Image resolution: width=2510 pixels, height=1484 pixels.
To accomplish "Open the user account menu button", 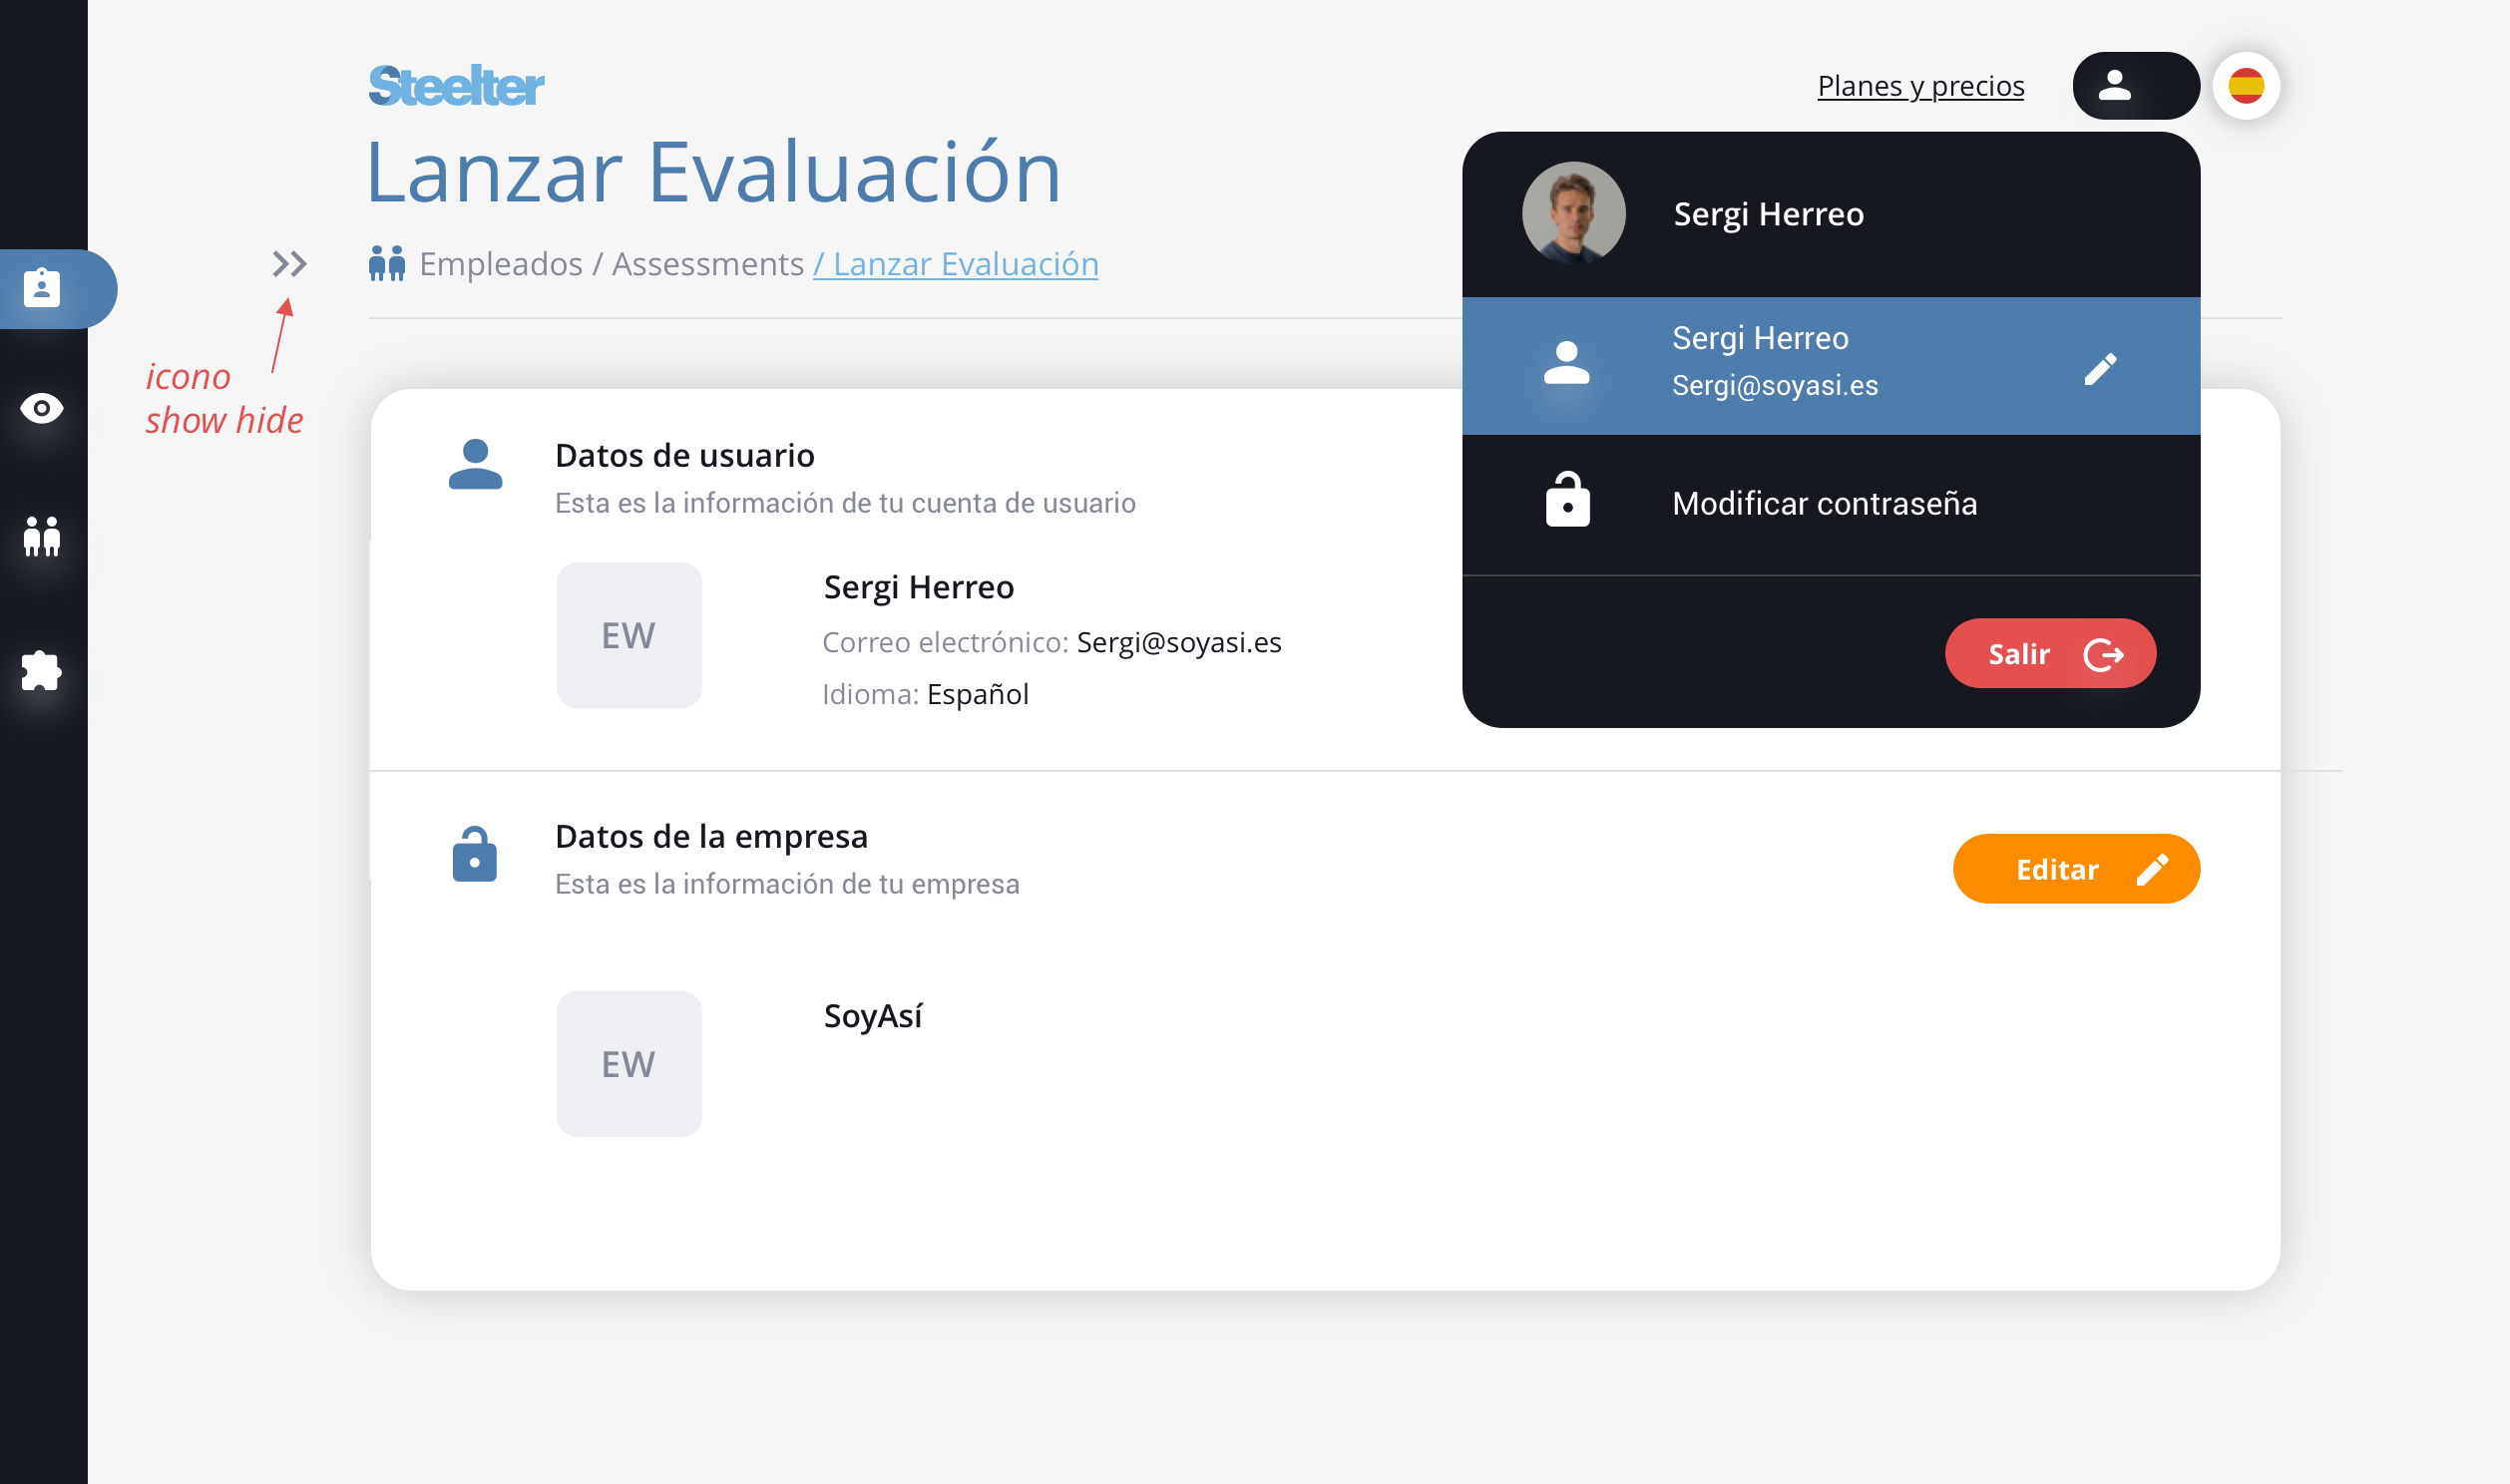I will (x=2134, y=86).
